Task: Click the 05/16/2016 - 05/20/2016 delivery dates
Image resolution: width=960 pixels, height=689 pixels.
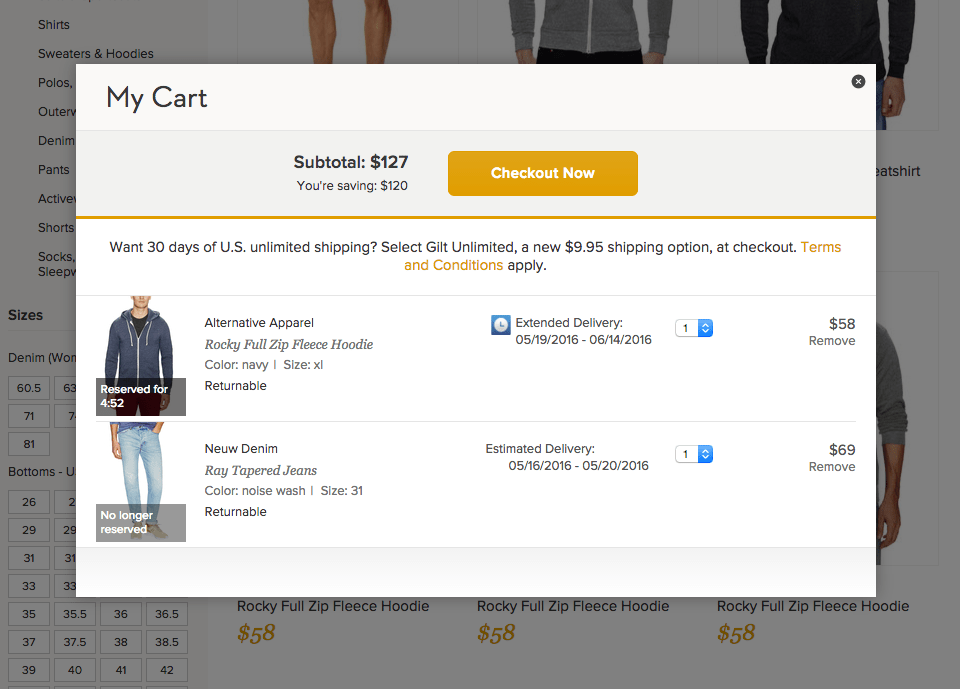Action: [579, 466]
